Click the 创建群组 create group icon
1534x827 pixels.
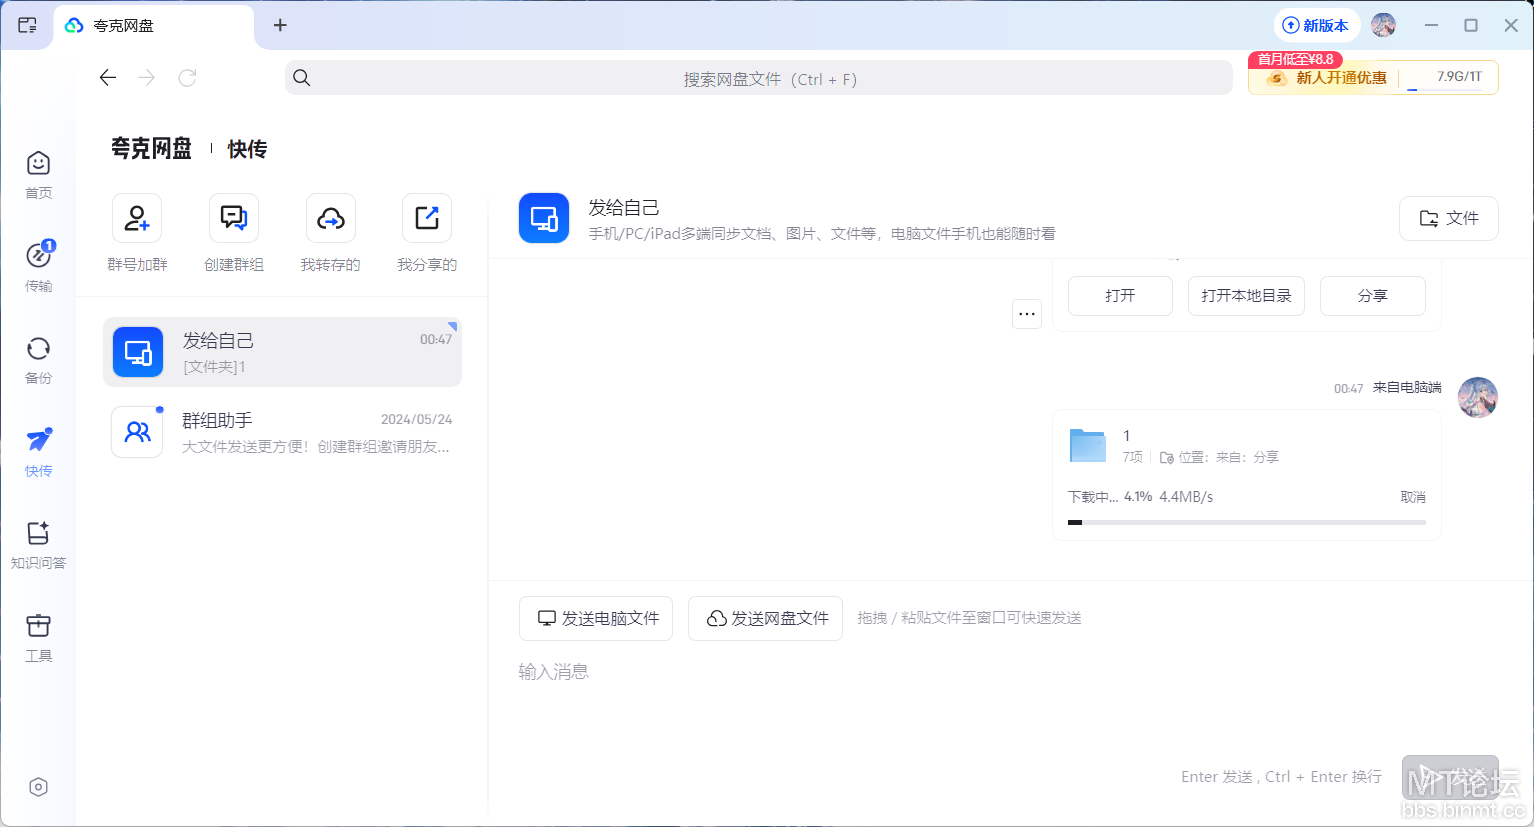coord(234,219)
